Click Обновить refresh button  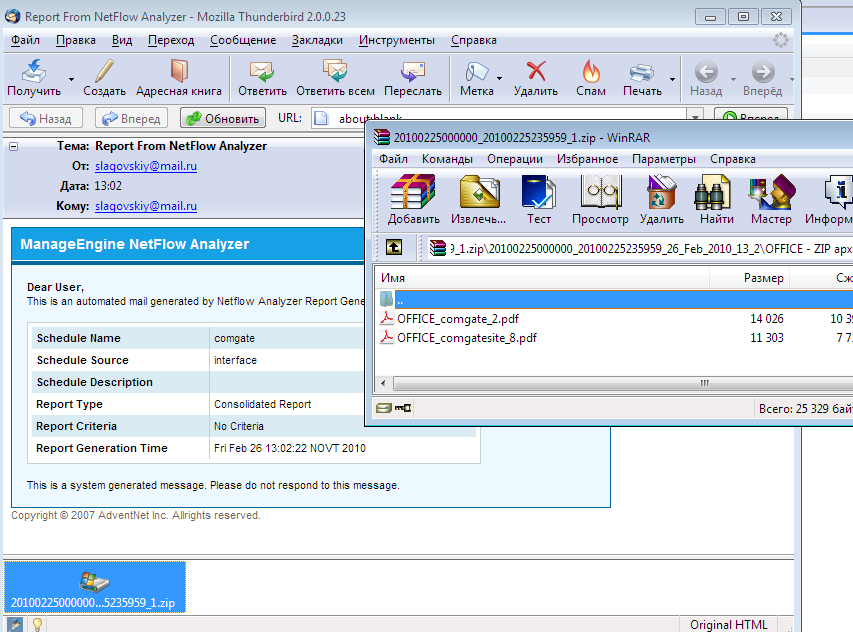click(222, 118)
